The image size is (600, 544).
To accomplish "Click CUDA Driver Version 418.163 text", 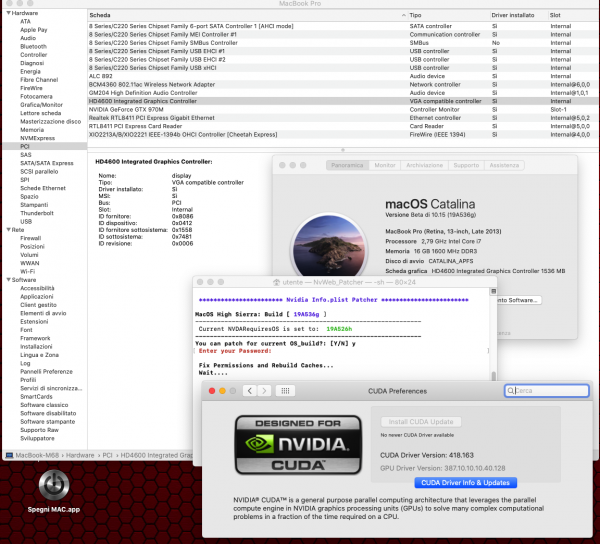I will (427, 455).
